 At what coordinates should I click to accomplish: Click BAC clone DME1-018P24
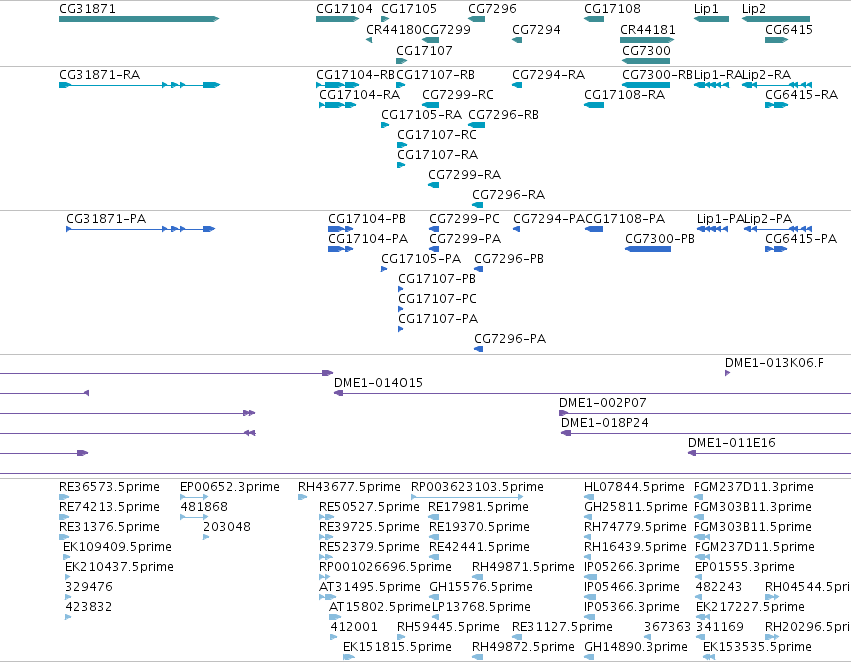[x=706, y=433]
